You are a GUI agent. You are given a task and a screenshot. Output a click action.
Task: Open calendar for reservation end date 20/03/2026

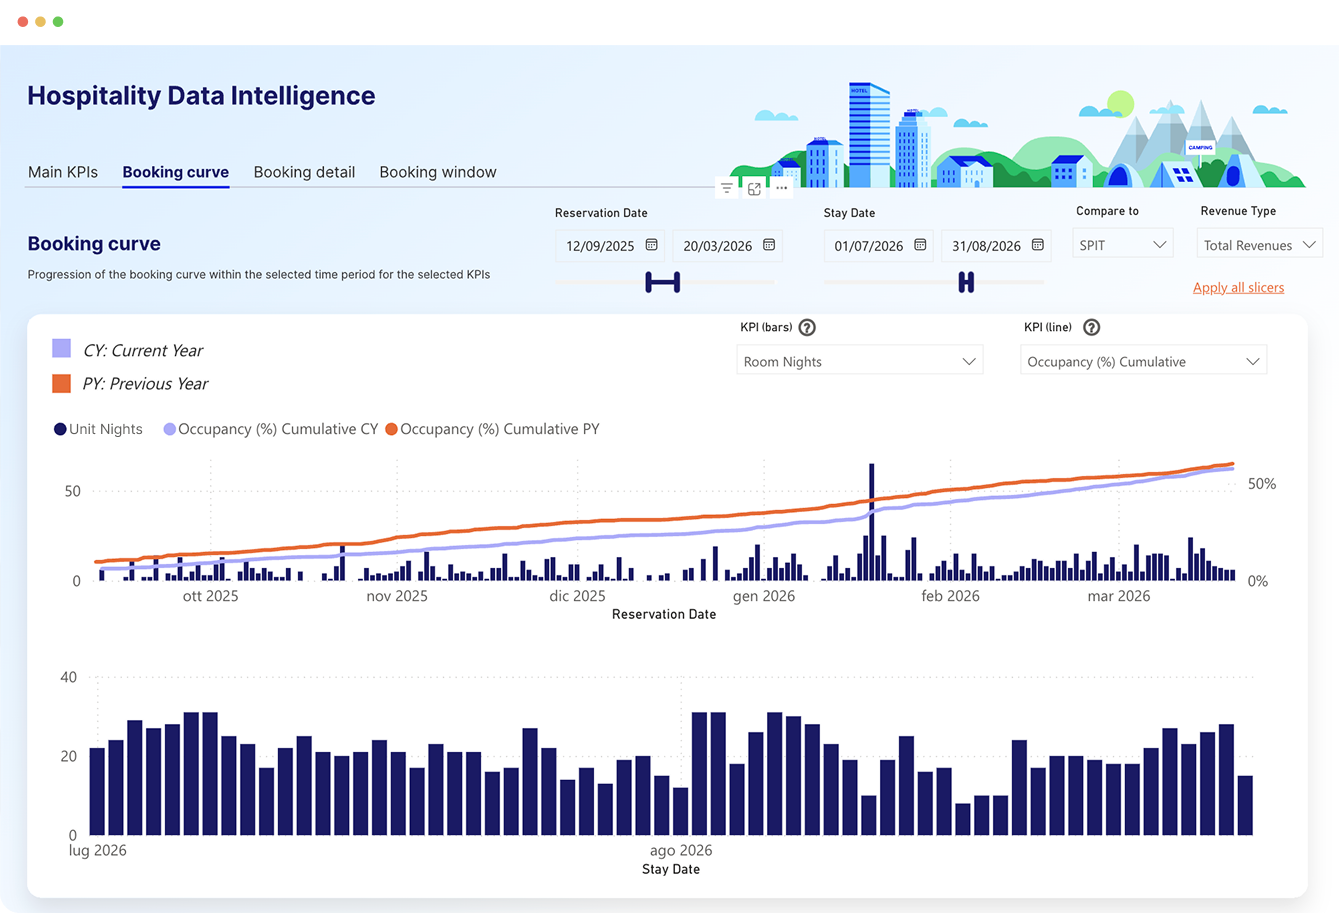(x=769, y=245)
